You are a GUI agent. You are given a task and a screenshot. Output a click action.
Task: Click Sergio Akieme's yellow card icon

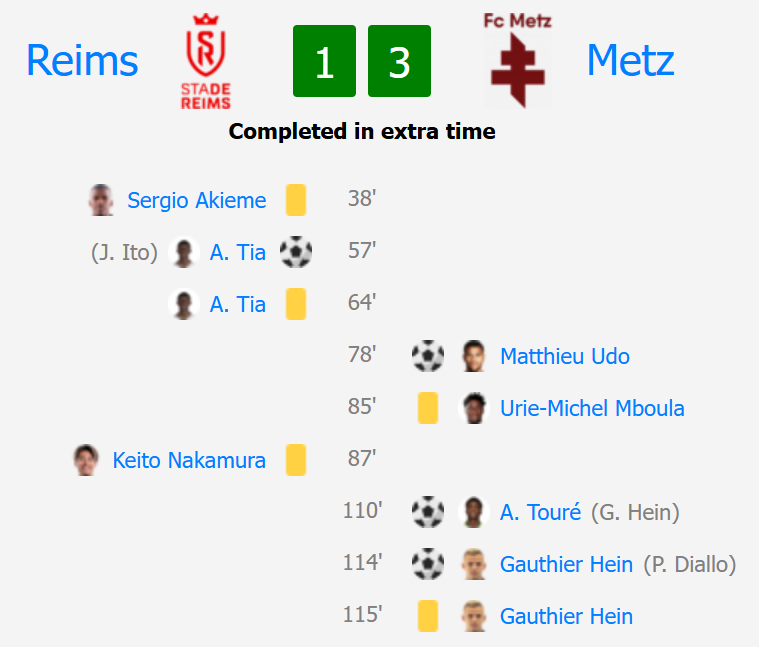tap(296, 200)
